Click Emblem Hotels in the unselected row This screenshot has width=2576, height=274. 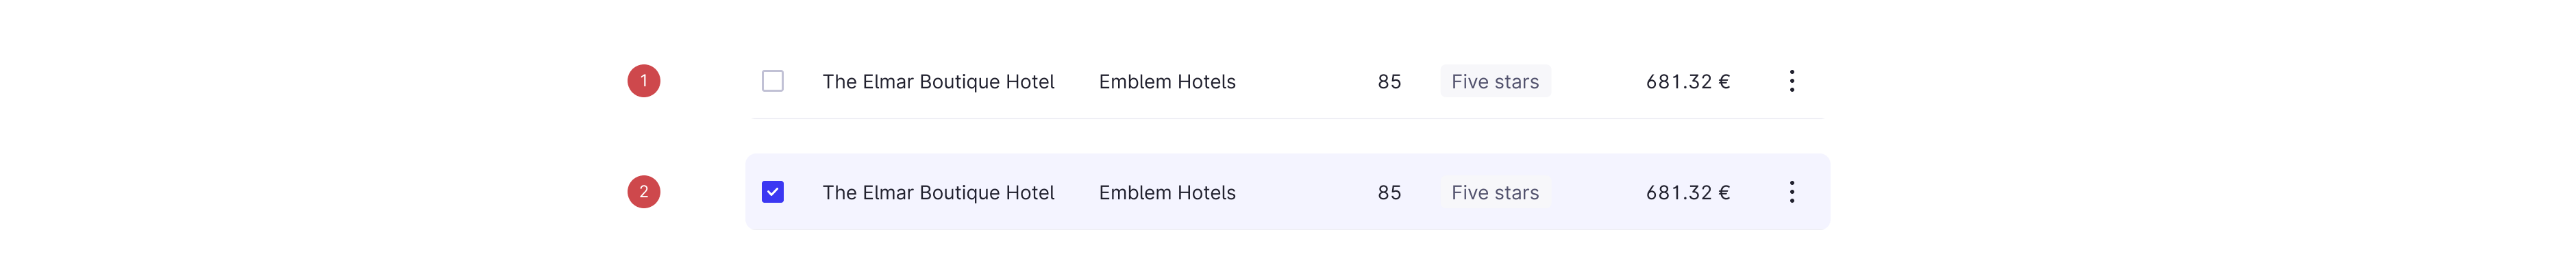point(1166,82)
